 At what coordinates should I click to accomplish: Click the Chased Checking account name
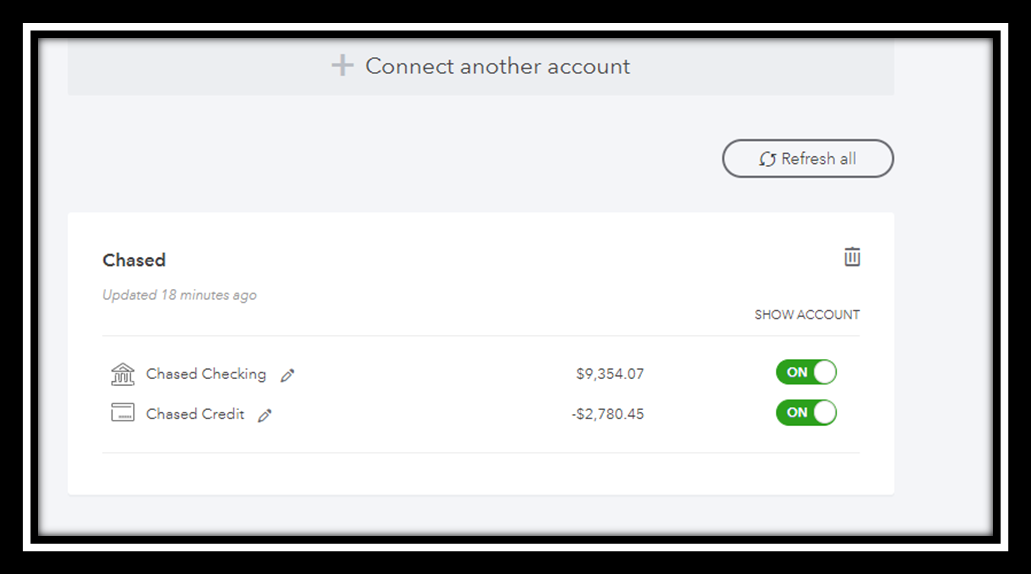pos(206,374)
